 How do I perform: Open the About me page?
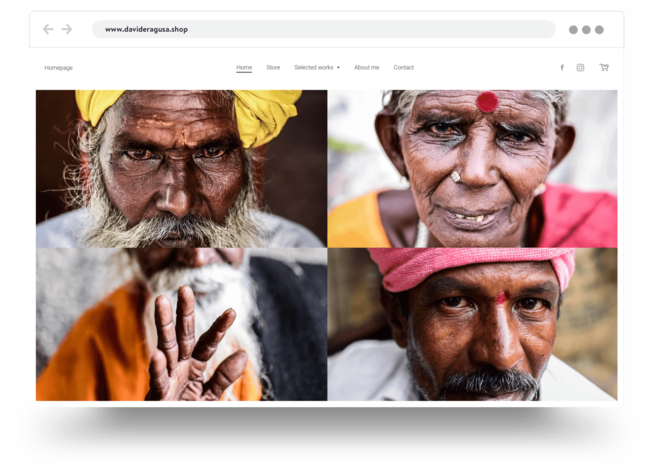click(x=367, y=68)
